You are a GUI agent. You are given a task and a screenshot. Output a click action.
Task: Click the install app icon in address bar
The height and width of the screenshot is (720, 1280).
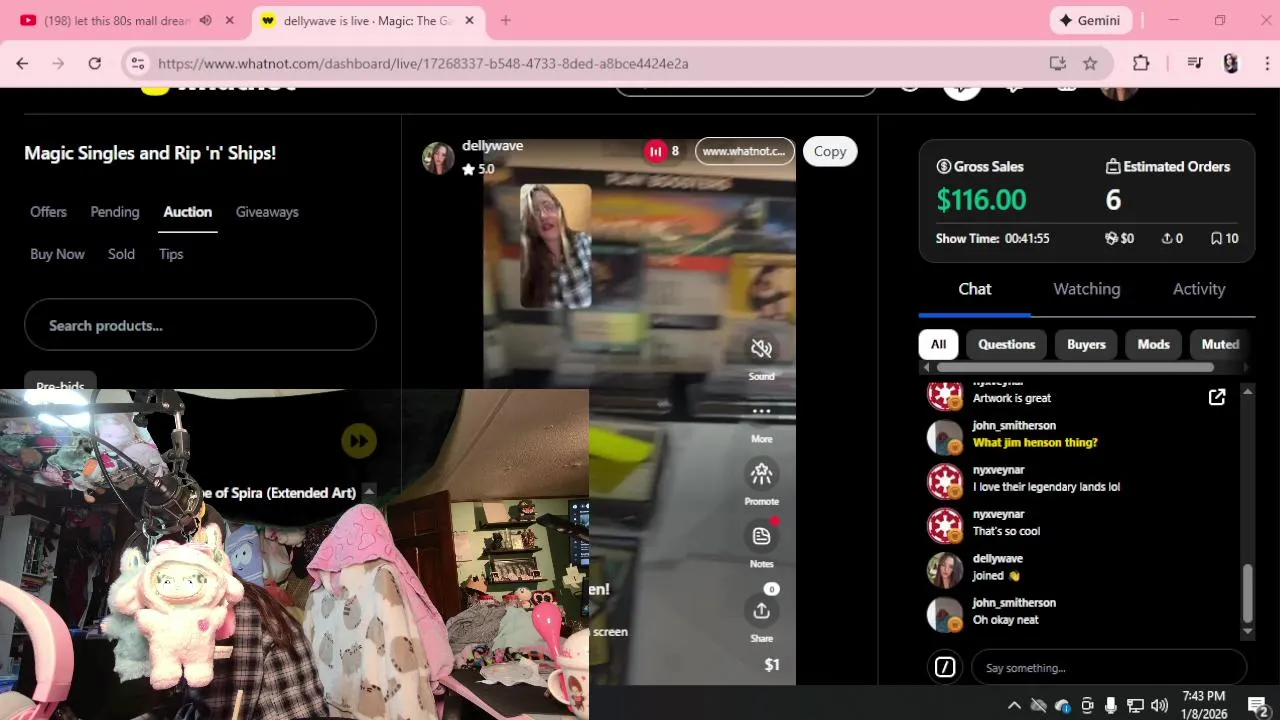tap(1058, 63)
